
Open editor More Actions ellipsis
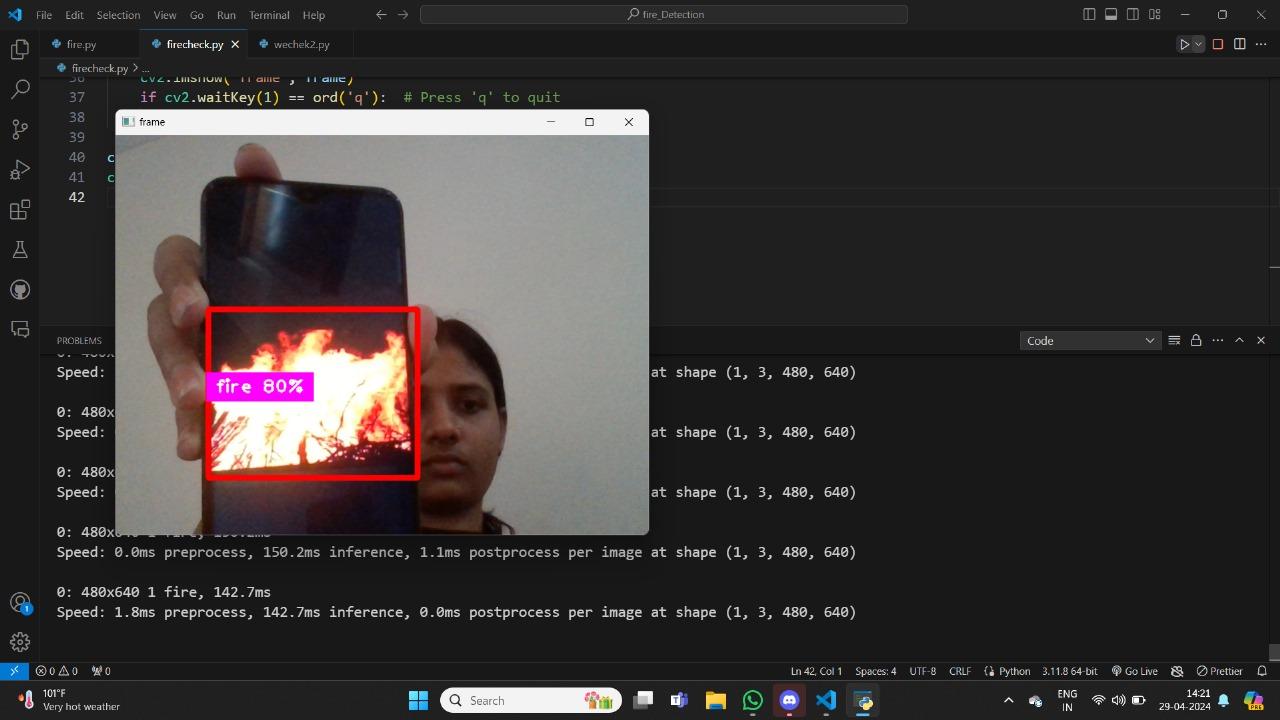[1261, 44]
